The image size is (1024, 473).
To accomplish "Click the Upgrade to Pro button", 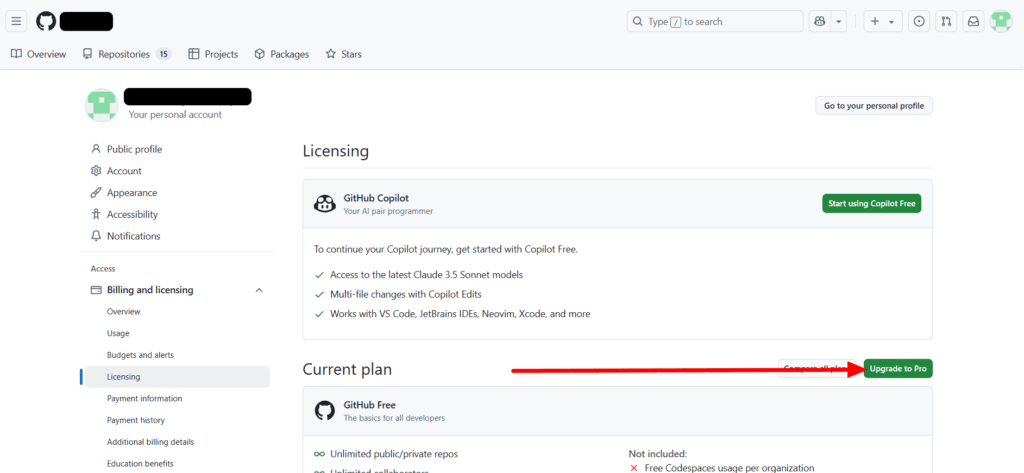I will (898, 368).
